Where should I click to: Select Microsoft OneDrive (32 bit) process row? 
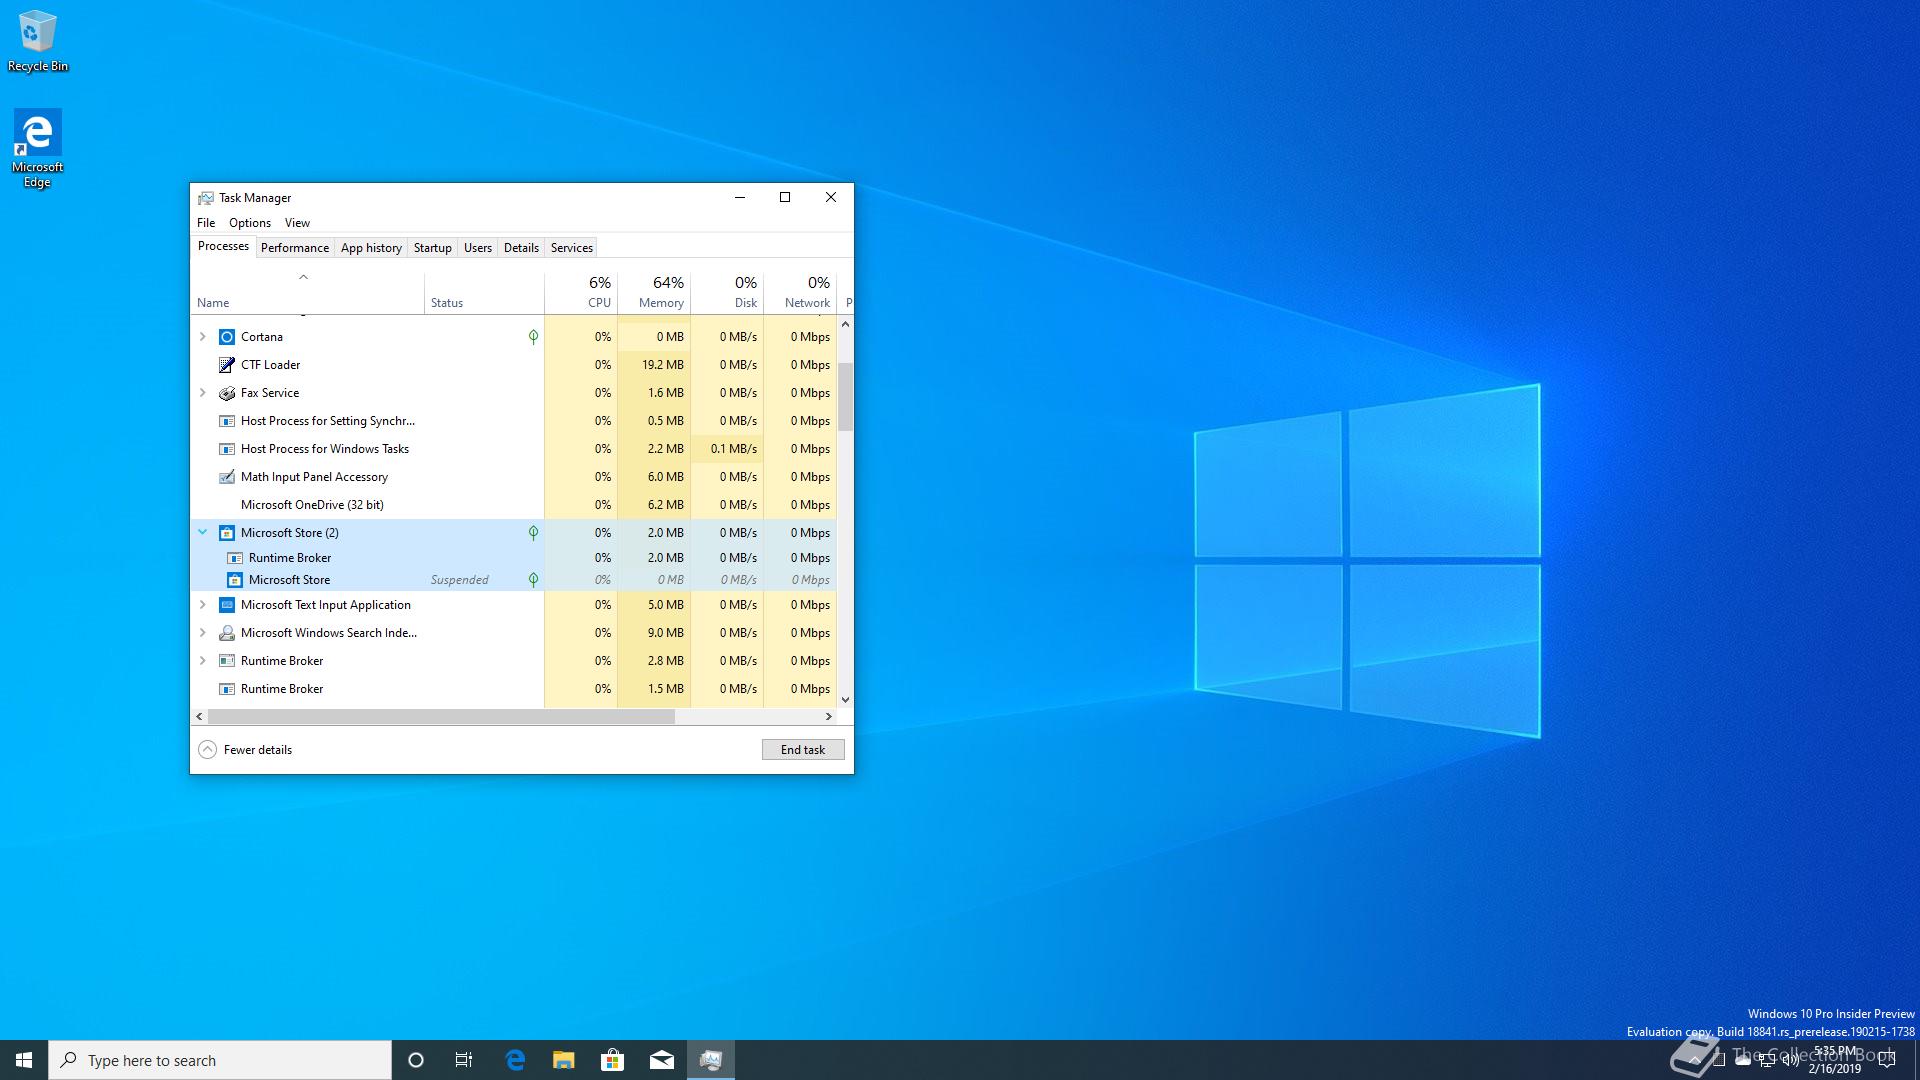click(x=513, y=505)
